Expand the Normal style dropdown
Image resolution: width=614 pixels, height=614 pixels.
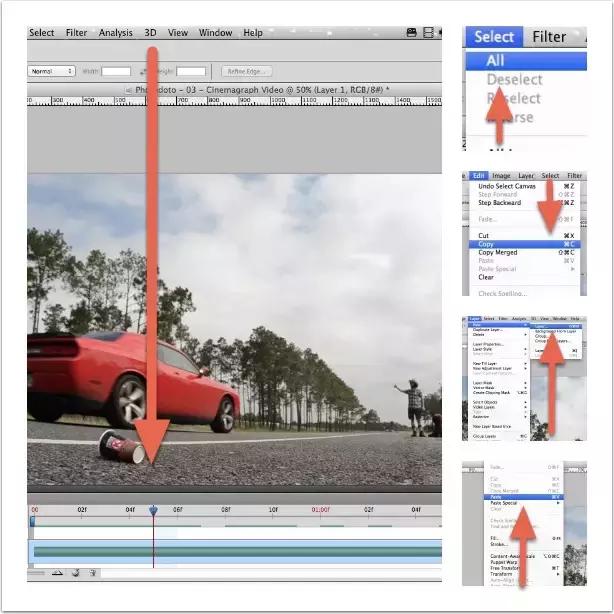coord(52,72)
